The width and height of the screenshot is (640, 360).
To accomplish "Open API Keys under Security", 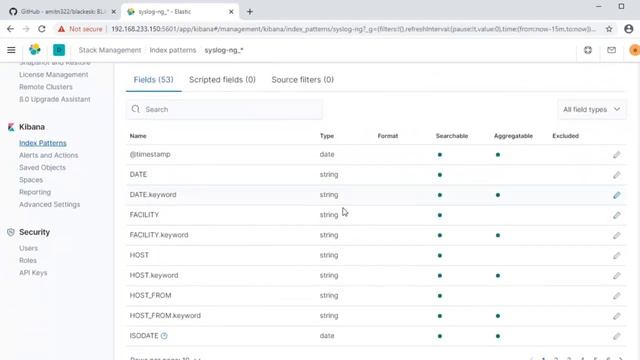I will click(33, 272).
